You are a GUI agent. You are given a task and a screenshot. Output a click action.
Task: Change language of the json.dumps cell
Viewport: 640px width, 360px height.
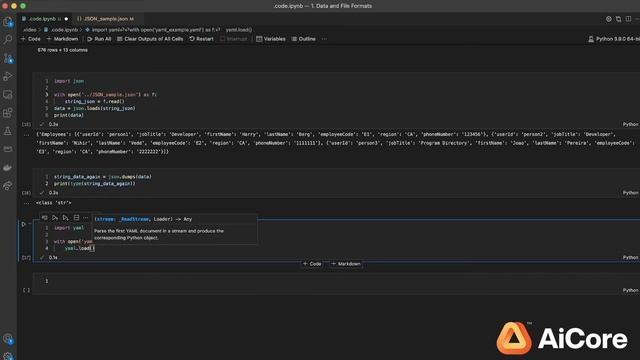pos(630,193)
